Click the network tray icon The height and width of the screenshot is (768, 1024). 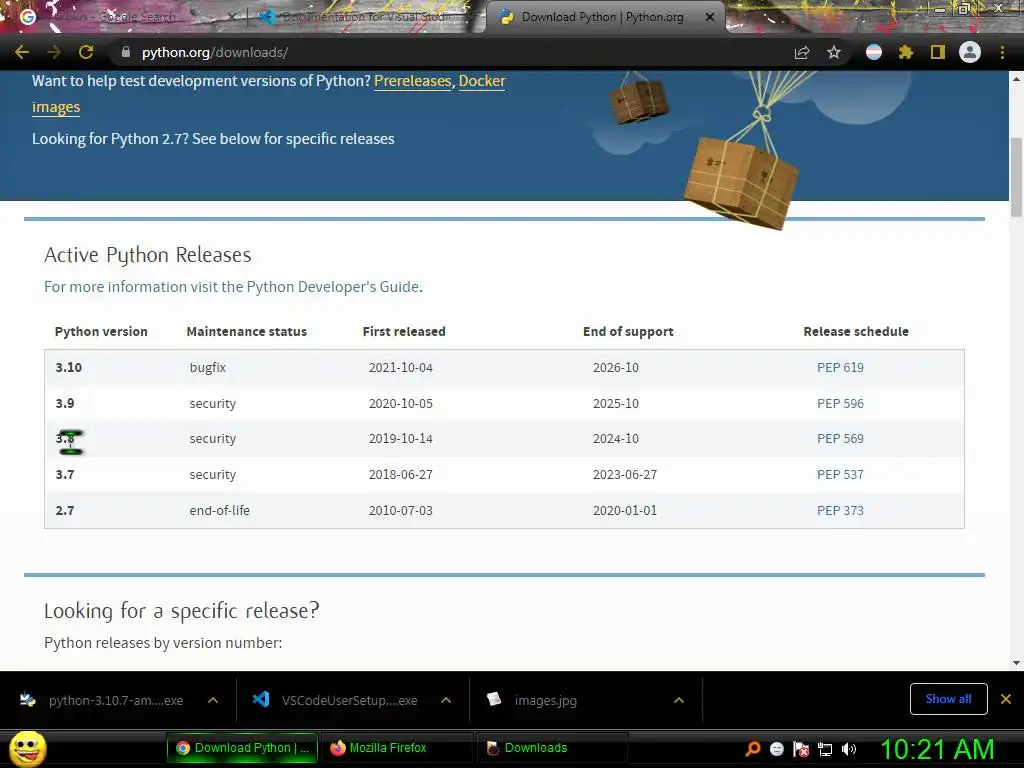825,749
